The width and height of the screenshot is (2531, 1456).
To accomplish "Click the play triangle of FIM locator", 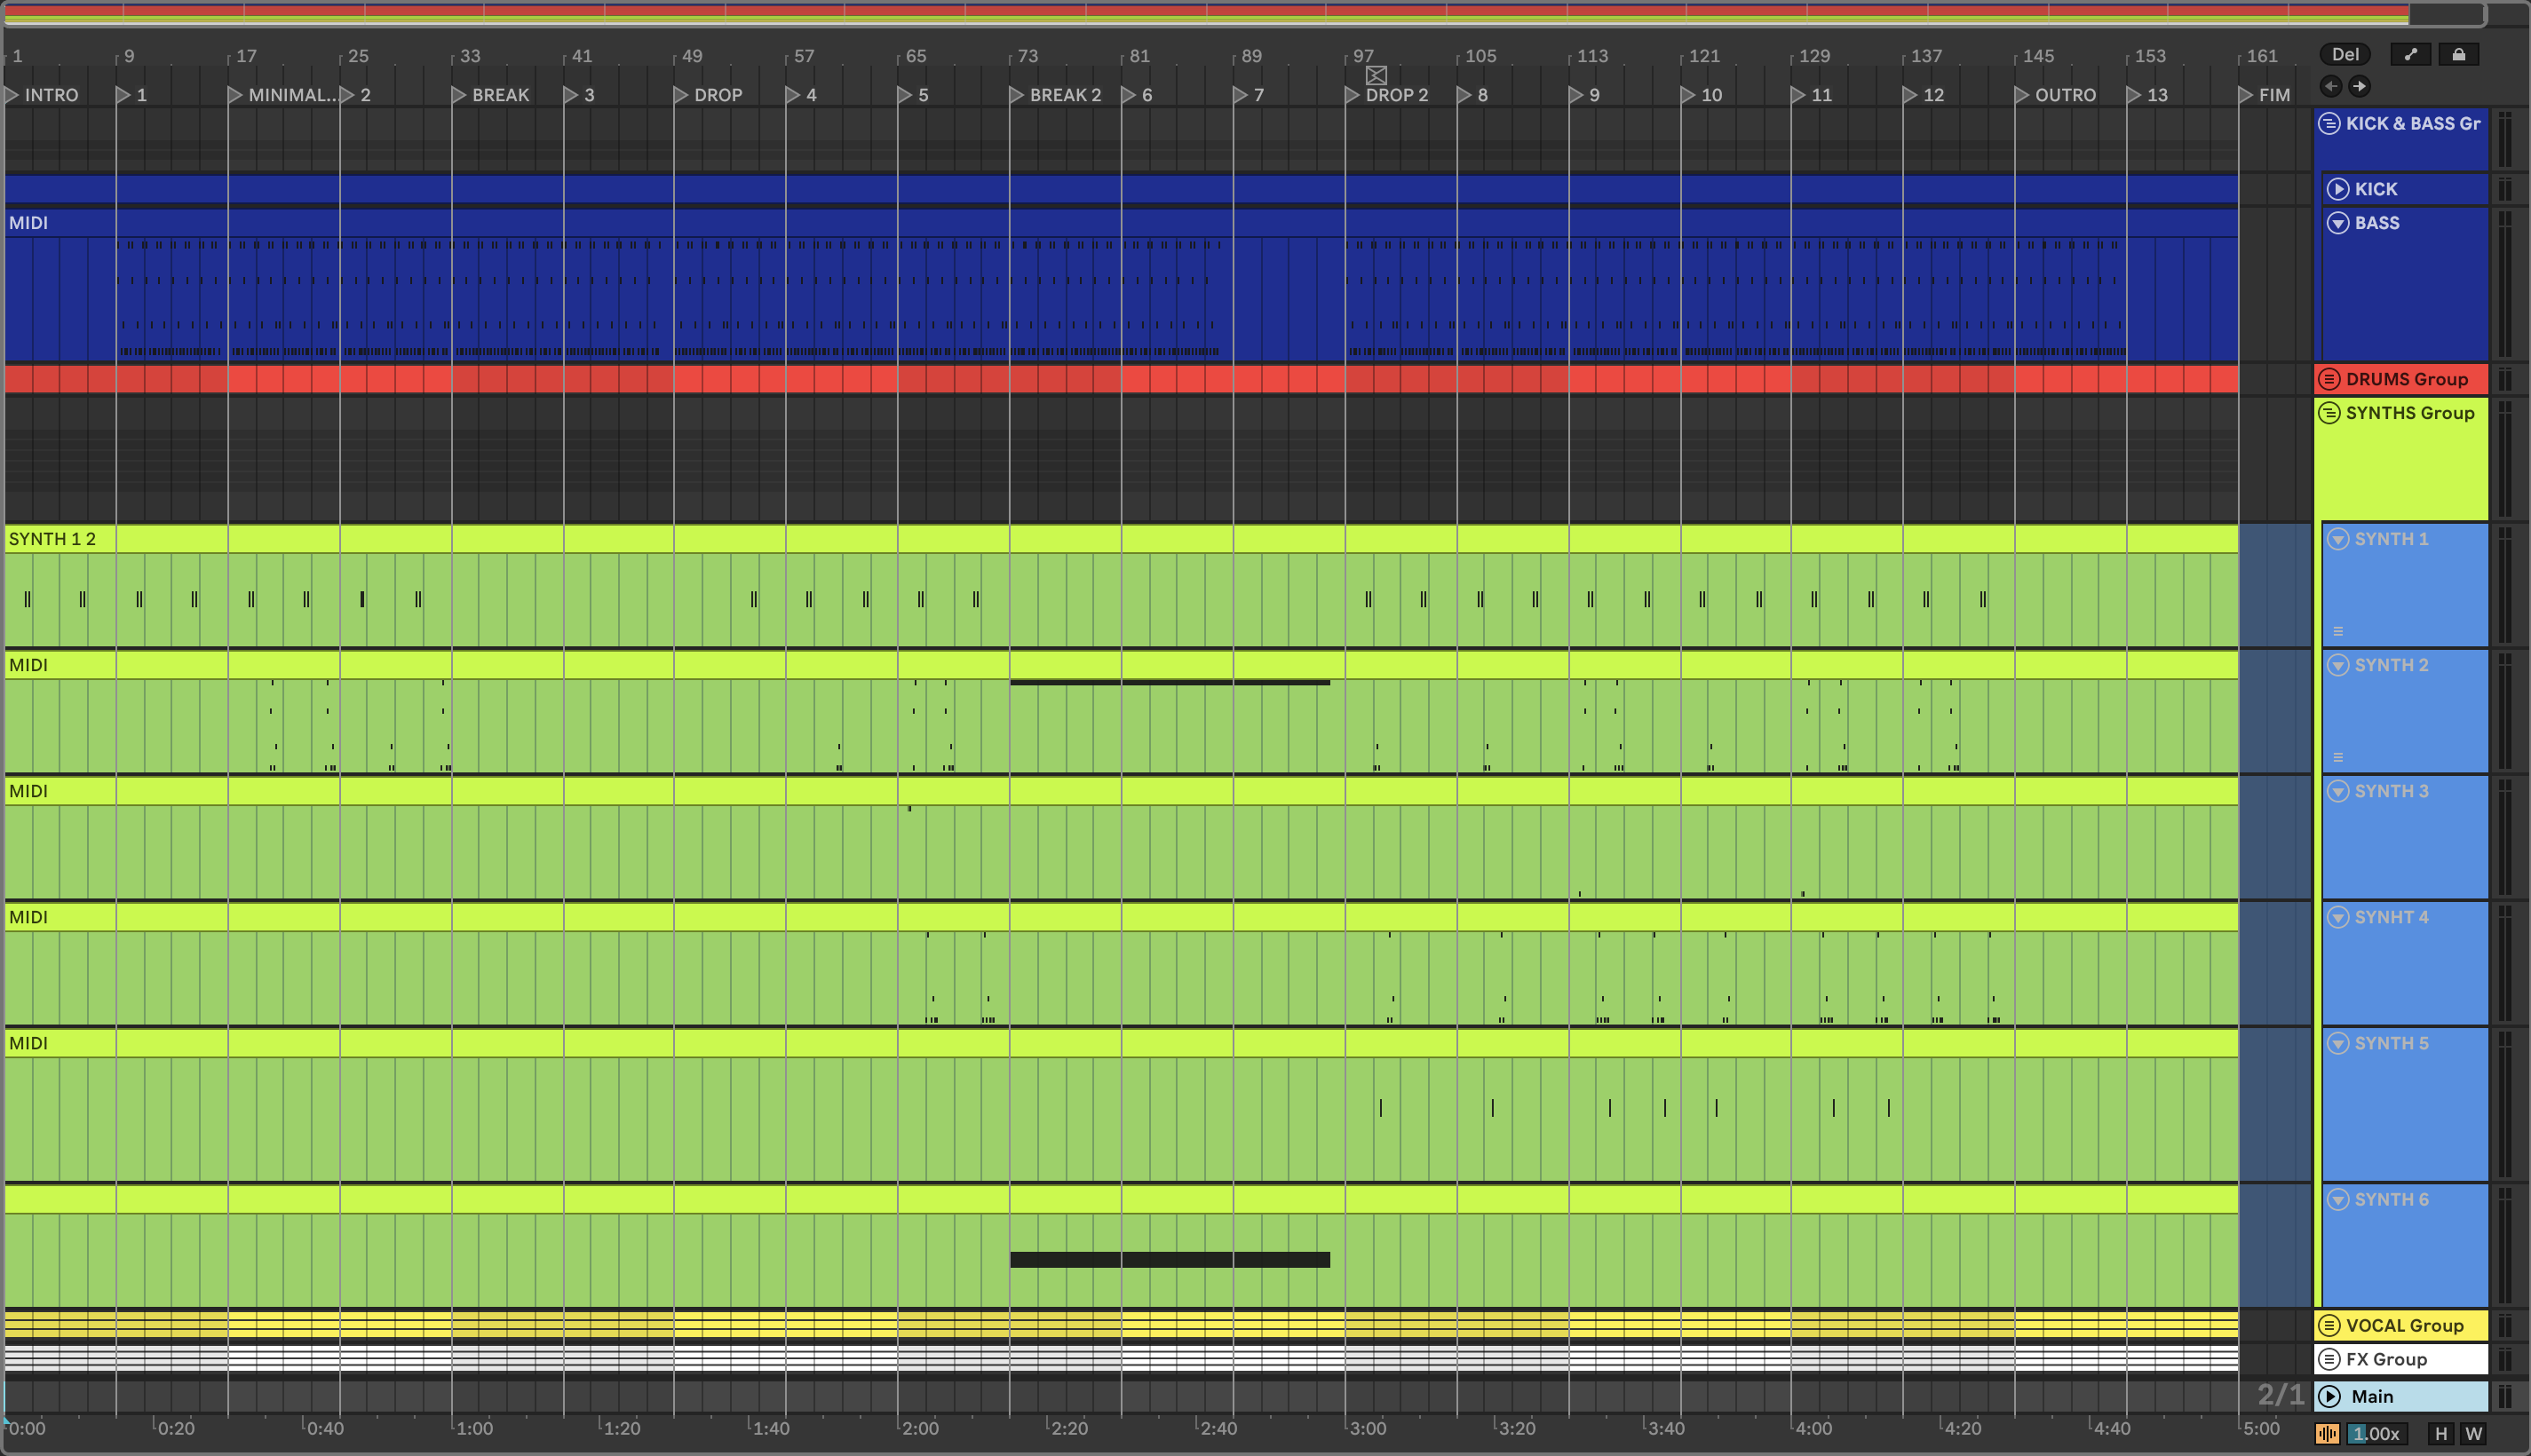I will [x=2246, y=95].
